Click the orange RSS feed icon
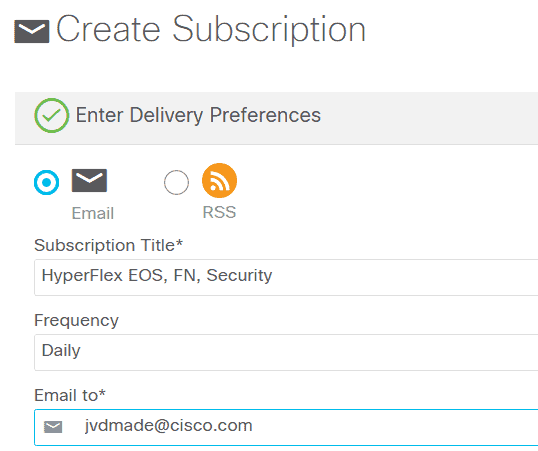538x451 pixels. (x=219, y=181)
